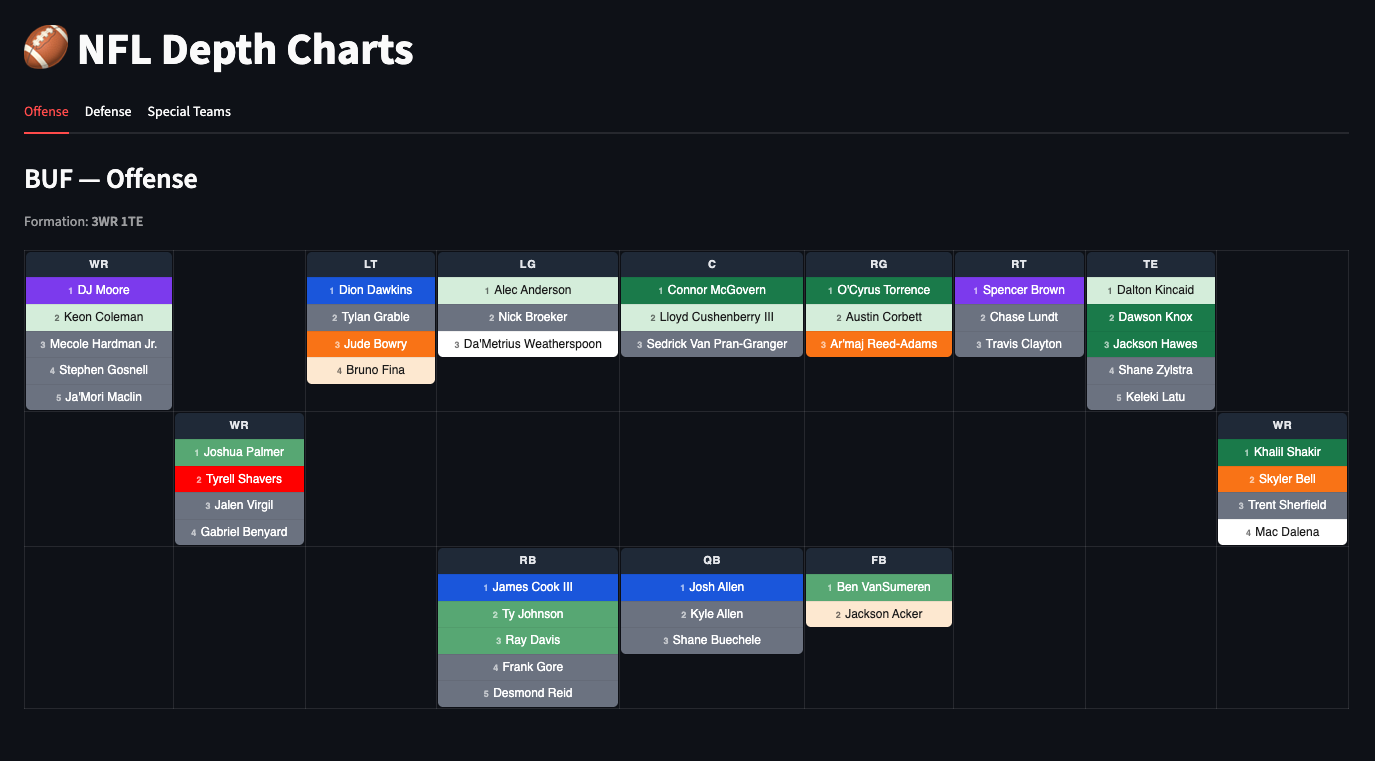Select starting left tackle Dion Dawkins
The height and width of the screenshot is (761, 1375).
click(371, 291)
